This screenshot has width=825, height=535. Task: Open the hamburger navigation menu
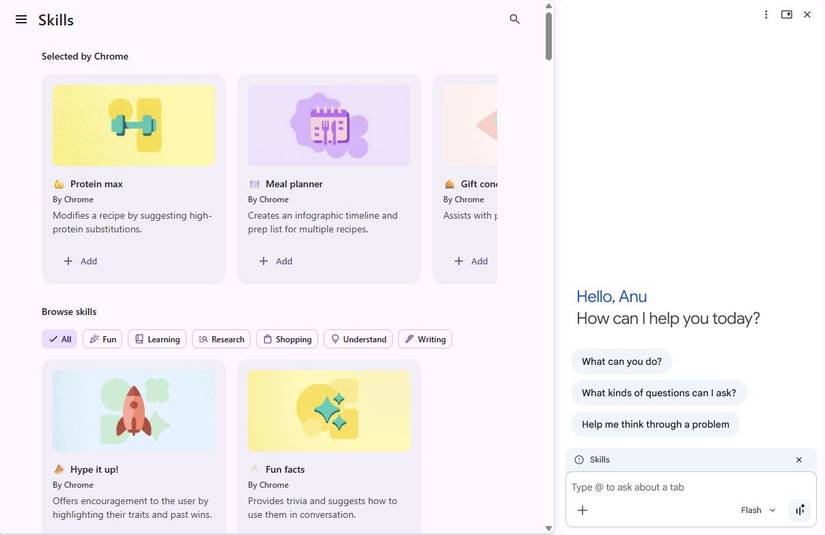click(21, 19)
